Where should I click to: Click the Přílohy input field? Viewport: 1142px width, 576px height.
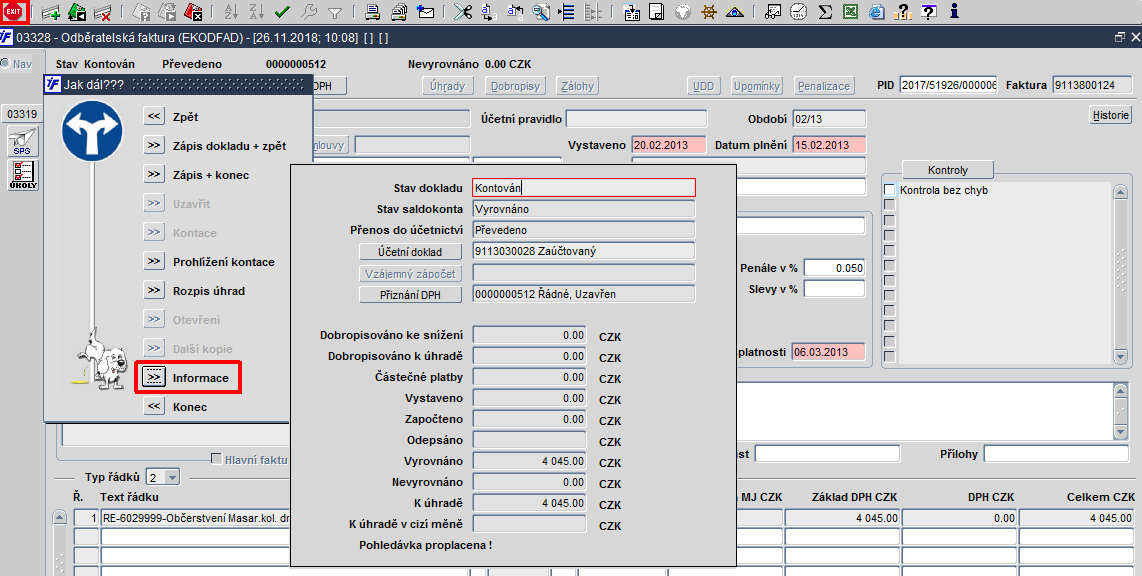[1056, 454]
